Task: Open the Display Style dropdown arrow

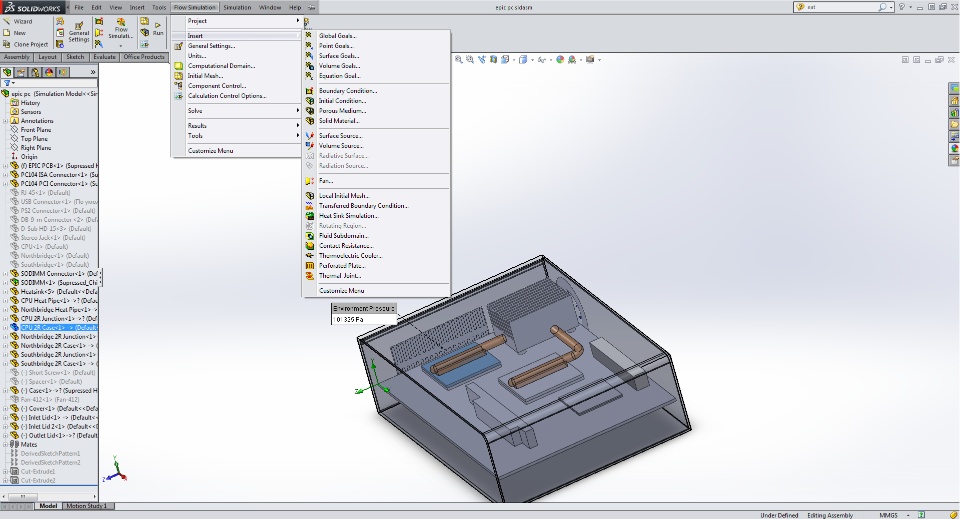Action: click(532, 60)
